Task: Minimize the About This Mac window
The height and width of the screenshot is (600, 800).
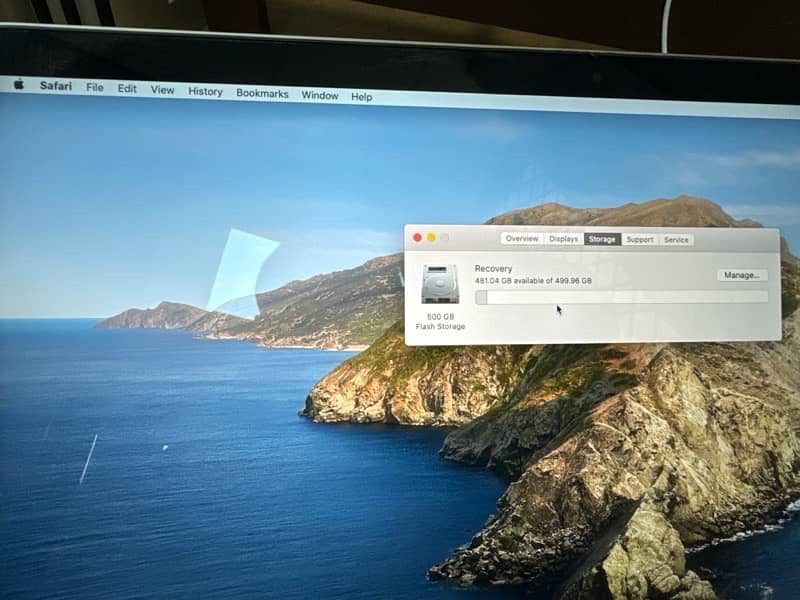Action: pyautogui.click(x=431, y=237)
